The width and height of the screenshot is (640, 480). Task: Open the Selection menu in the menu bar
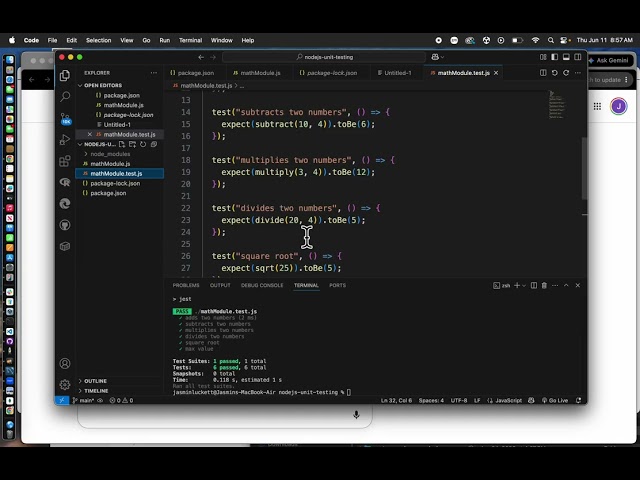pos(98,40)
